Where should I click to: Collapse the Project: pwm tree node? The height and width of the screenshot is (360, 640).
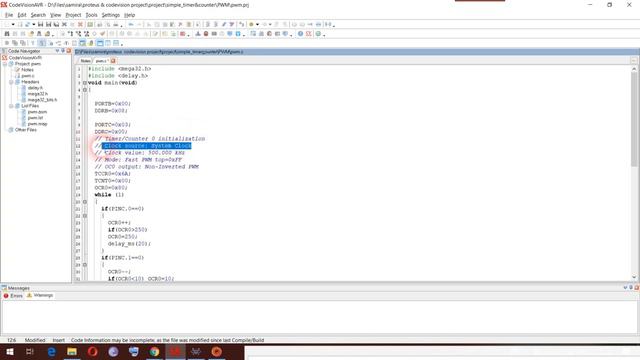click(x=5, y=64)
